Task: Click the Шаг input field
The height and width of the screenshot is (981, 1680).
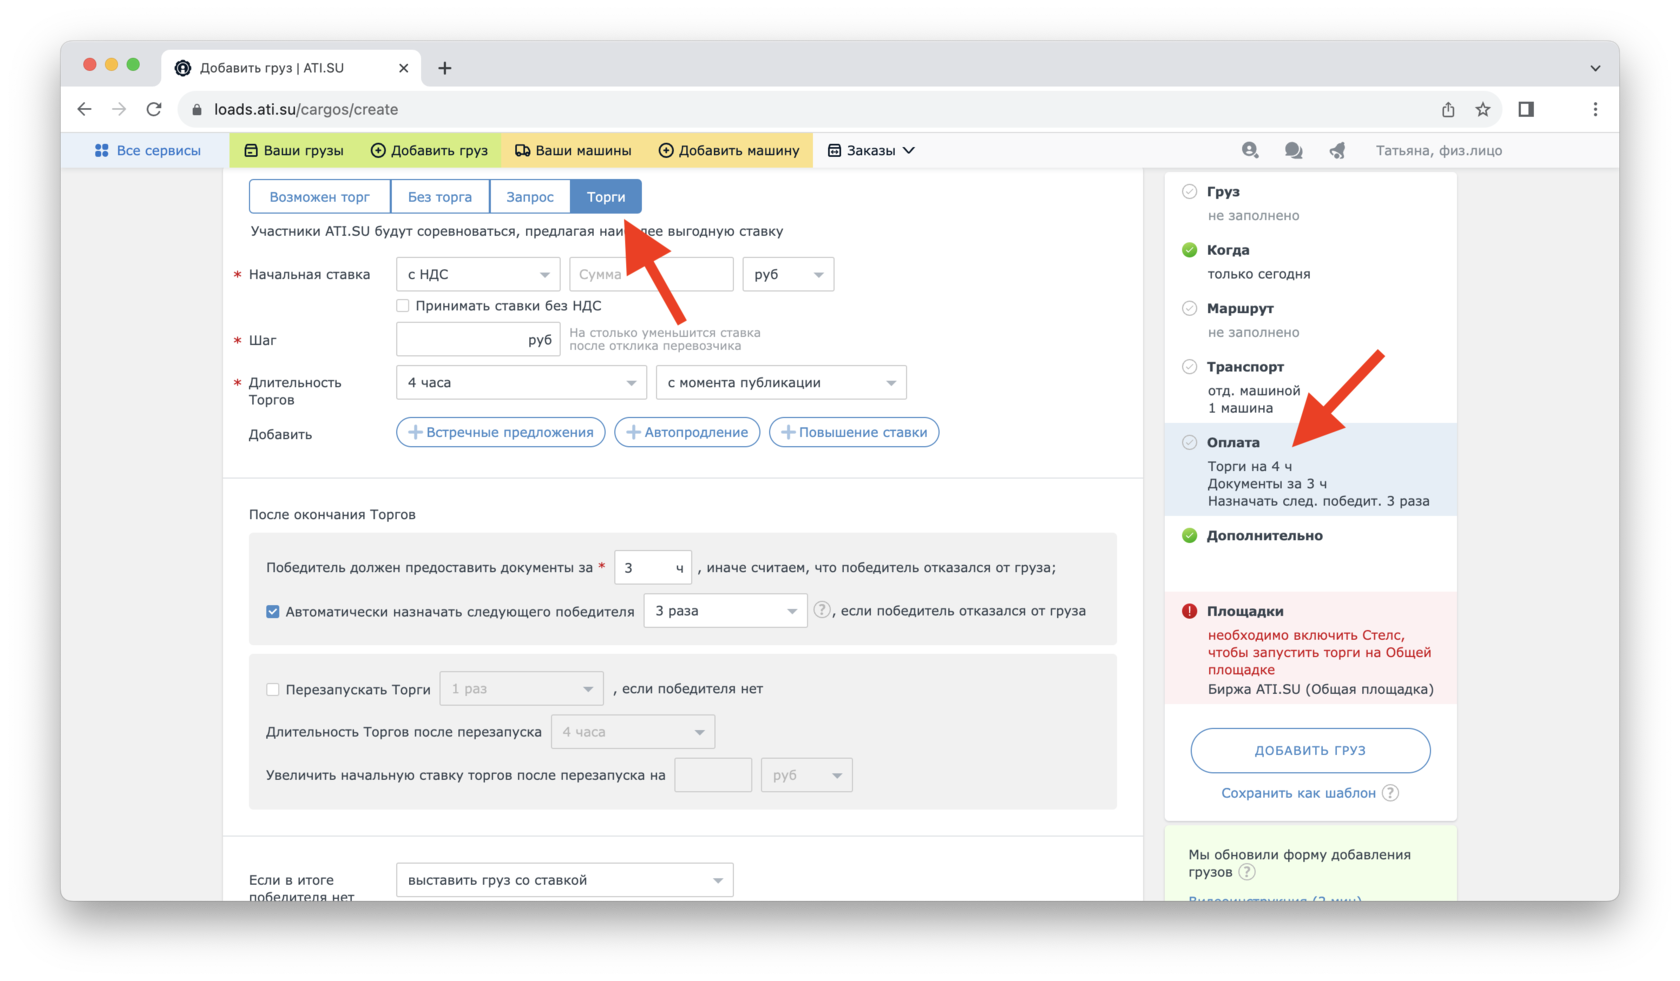Action: point(478,339)
